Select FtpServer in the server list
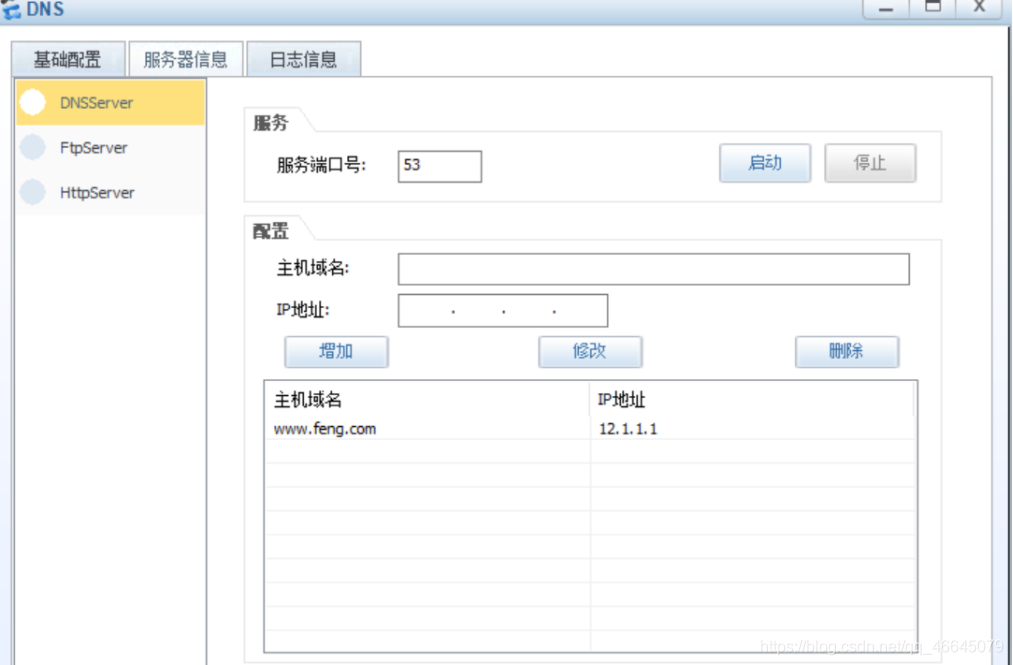Image resolution: width=1013 pixels, height=665 pixels. pyautogui.click(x=110, y=147)
